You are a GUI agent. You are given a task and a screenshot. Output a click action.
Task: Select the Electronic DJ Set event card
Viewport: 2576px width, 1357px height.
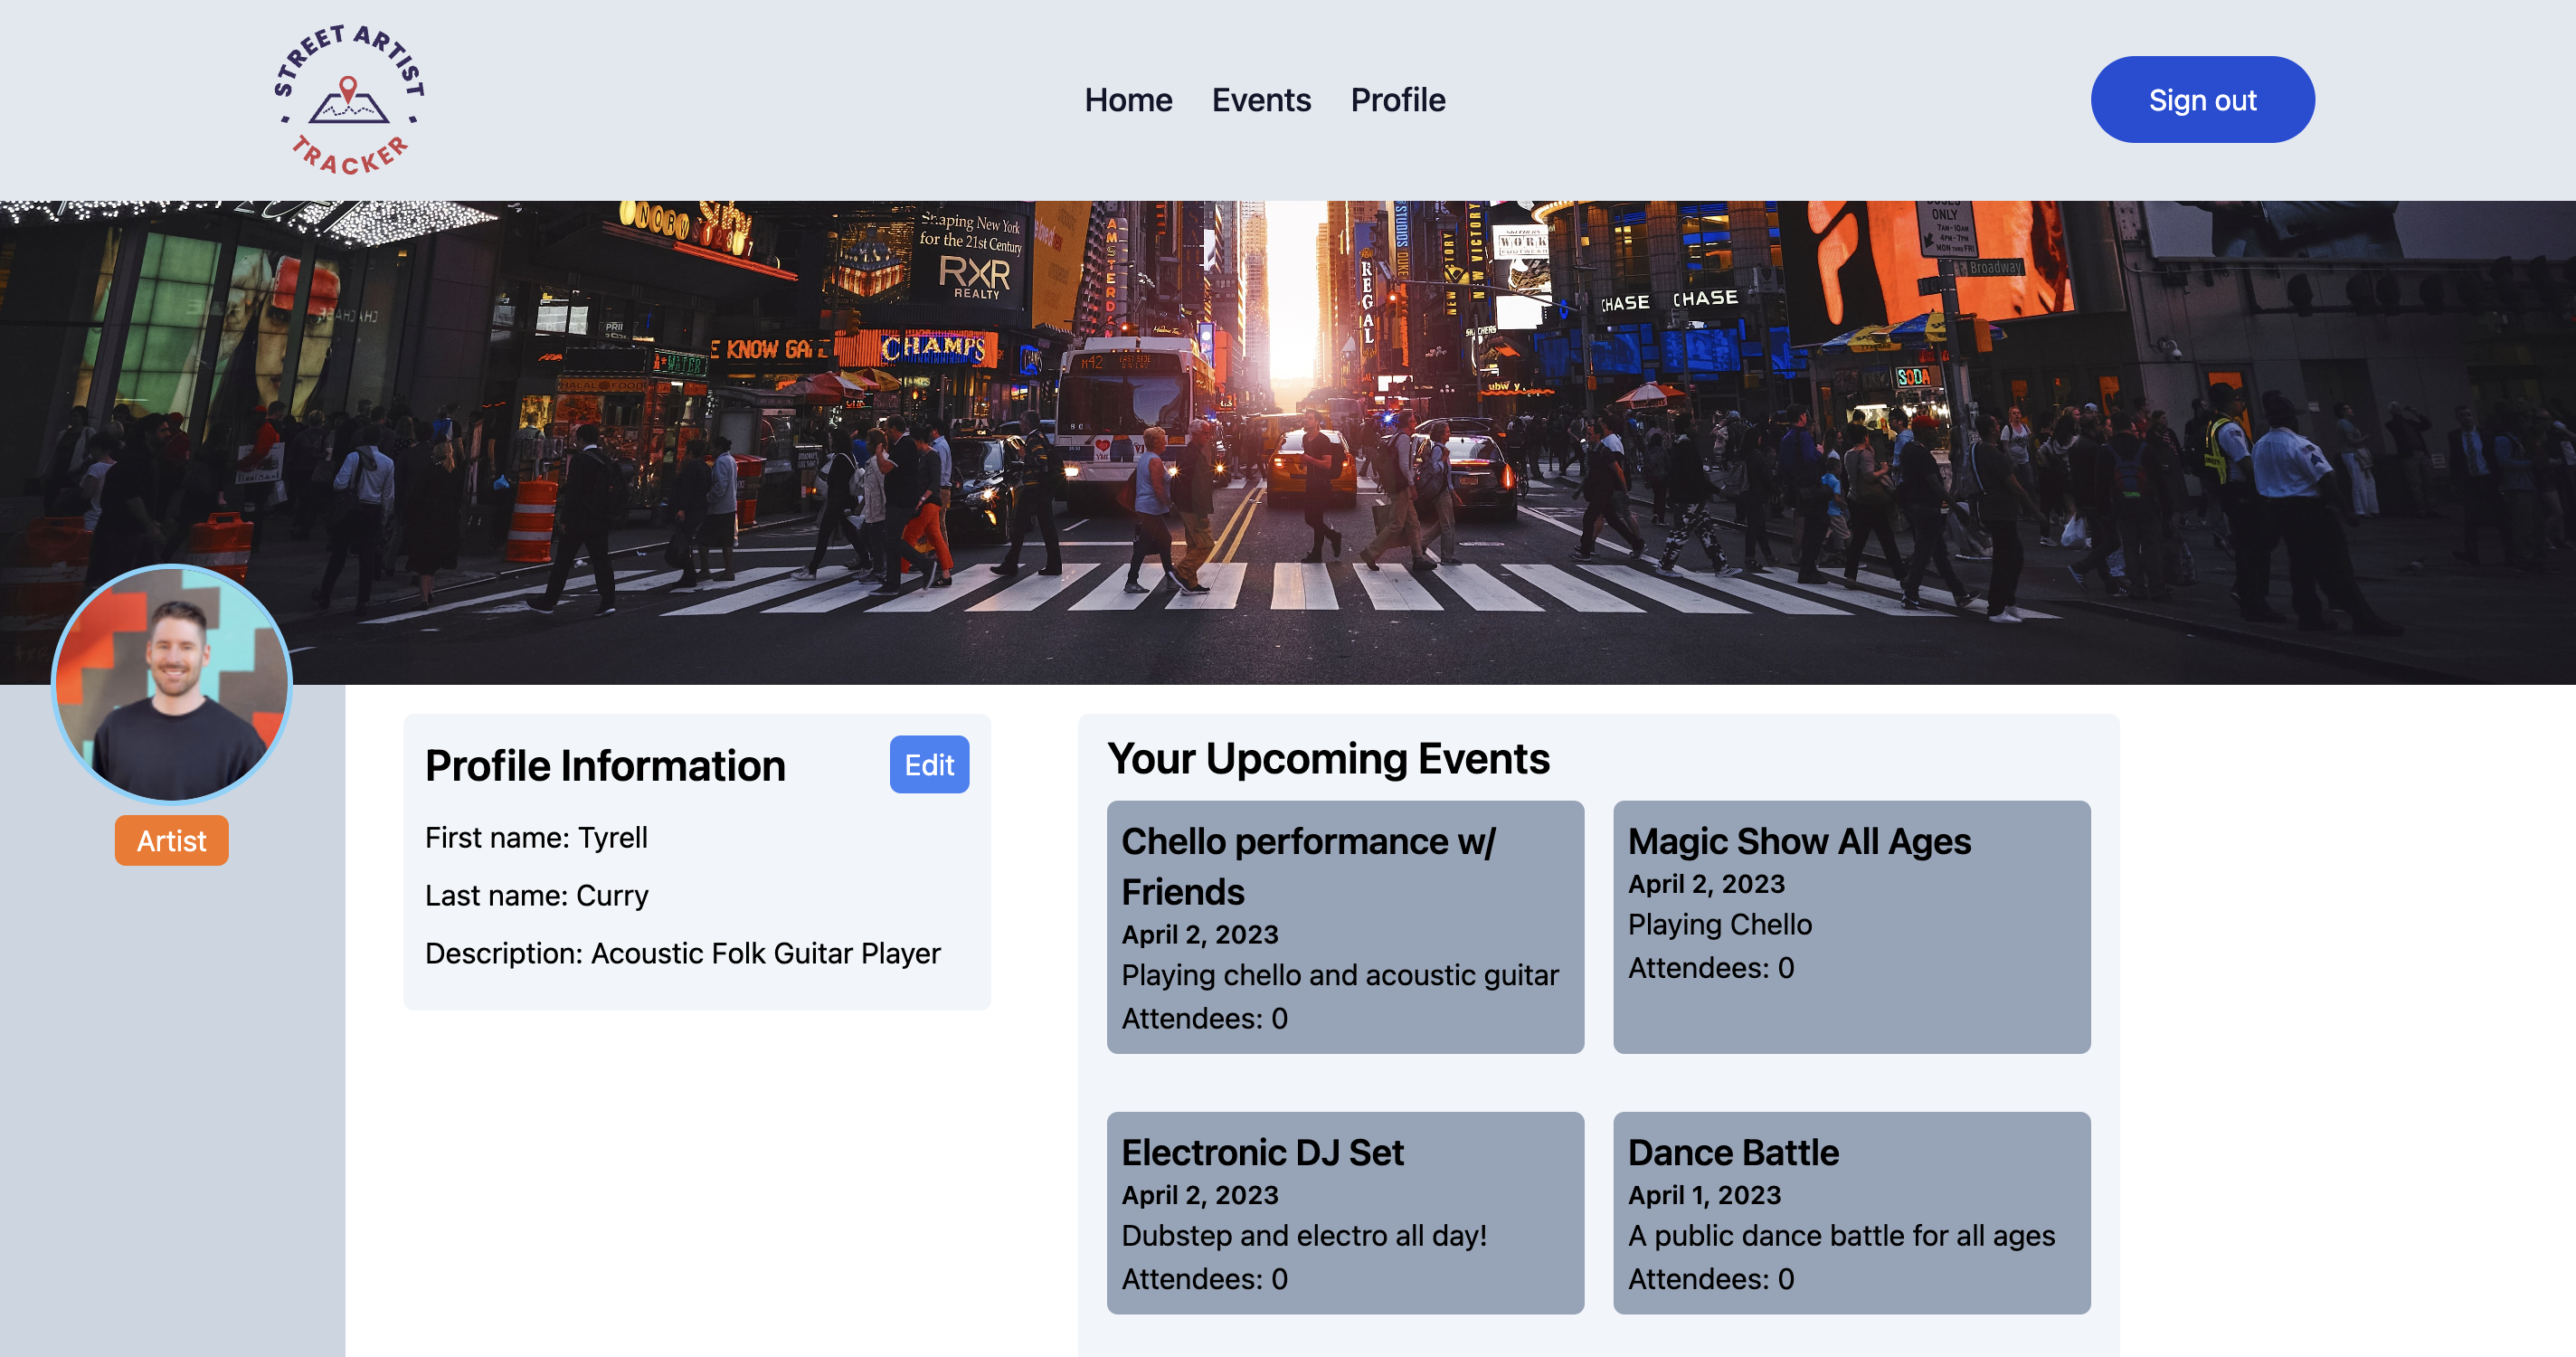click(x=1344, y=1212)
